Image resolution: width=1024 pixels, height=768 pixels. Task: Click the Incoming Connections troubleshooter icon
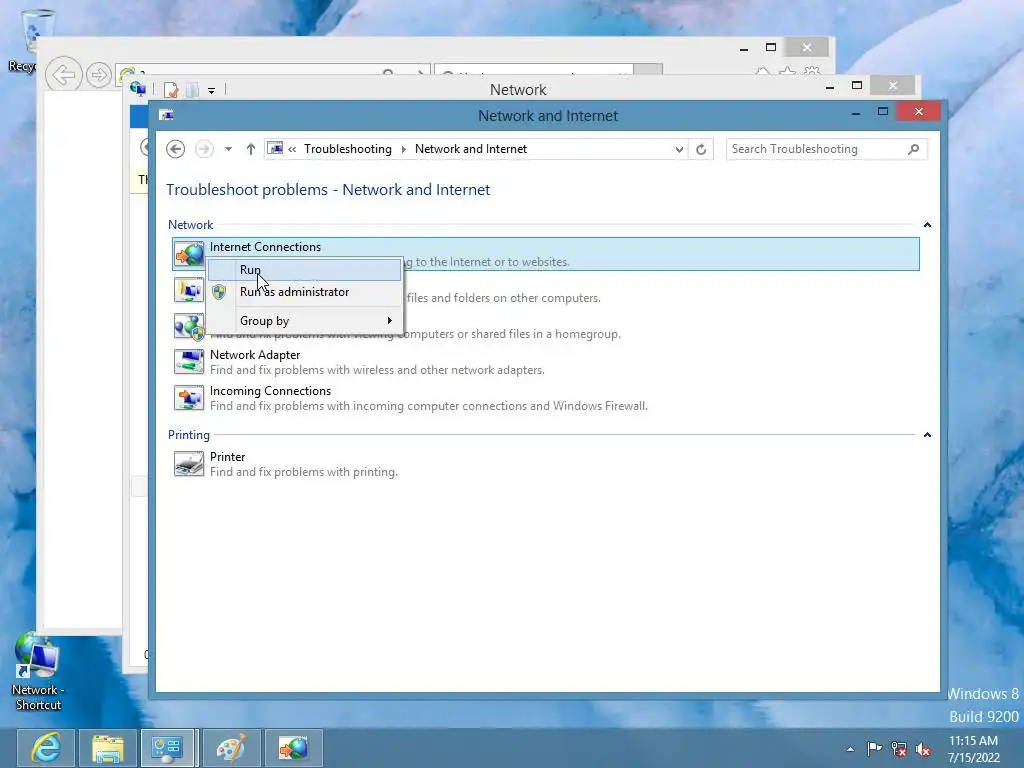[x=189, y=398]
